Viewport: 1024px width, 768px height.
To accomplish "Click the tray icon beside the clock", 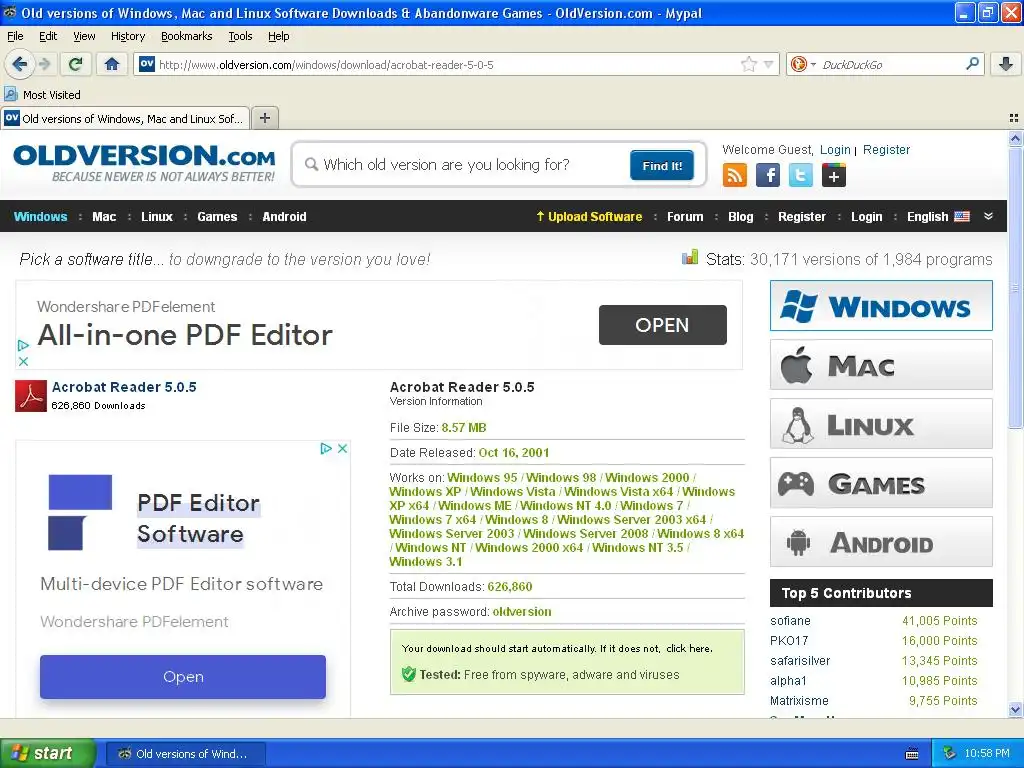I will 950,753.
